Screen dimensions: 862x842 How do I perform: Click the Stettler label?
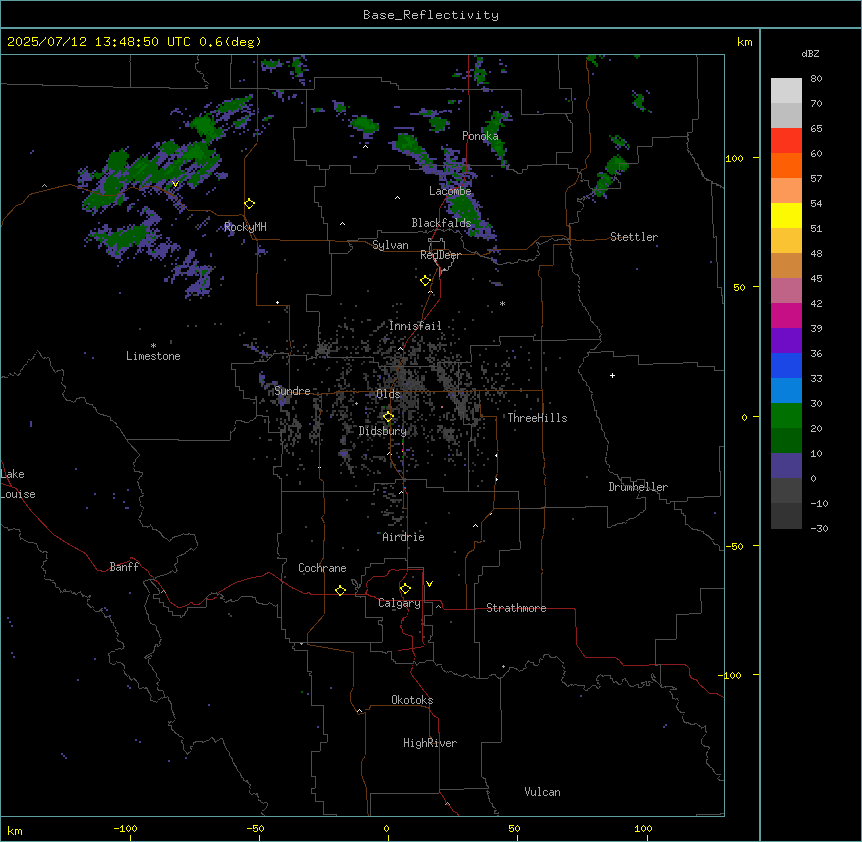coord(634,237)
